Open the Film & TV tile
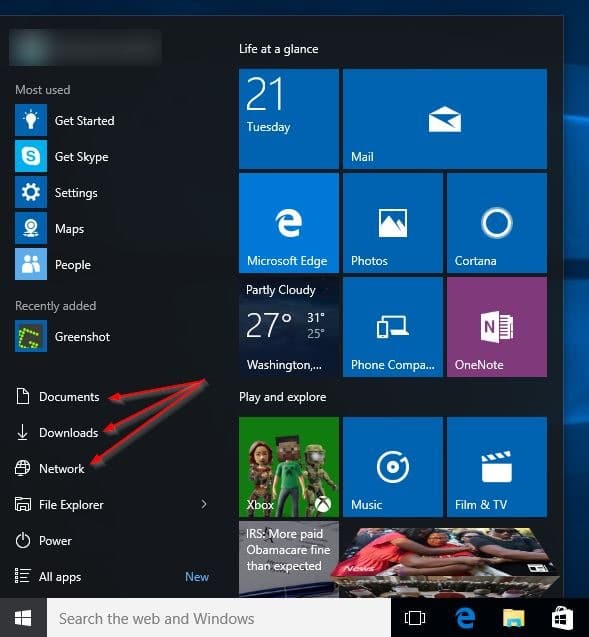The image size is (589, 637). pos(497,467)
